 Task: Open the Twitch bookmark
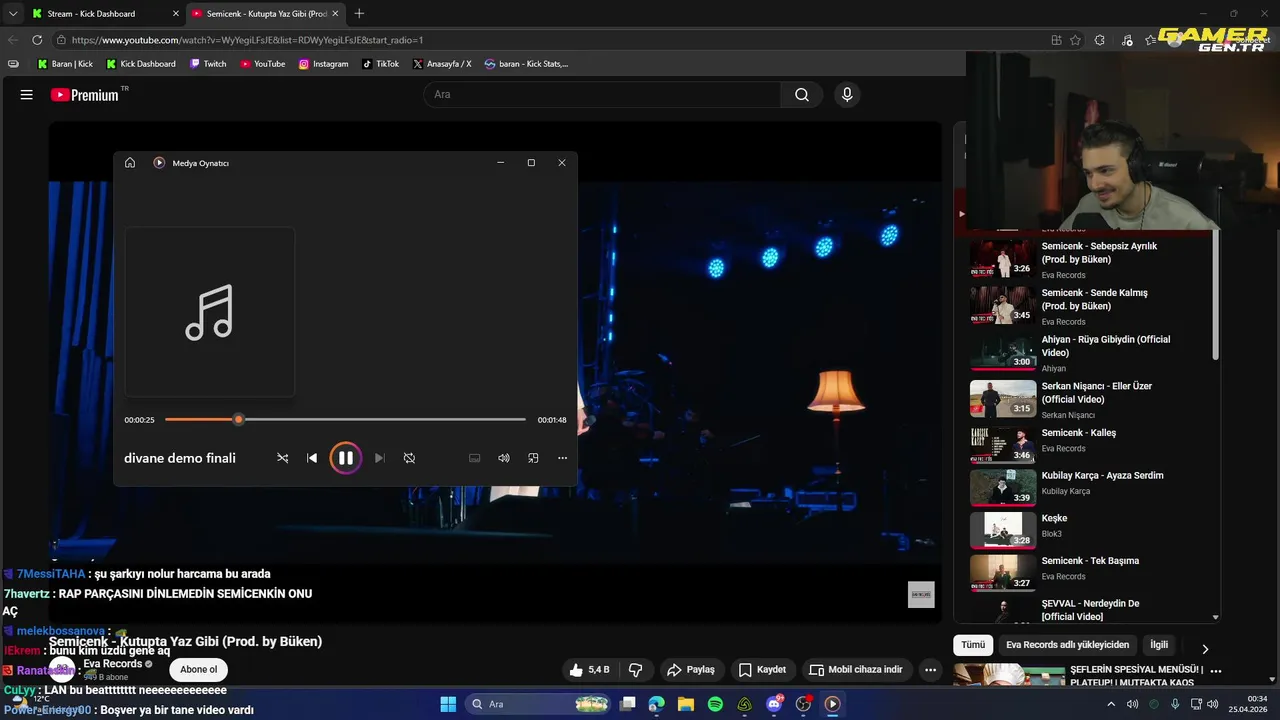click(x=208, y=64)
